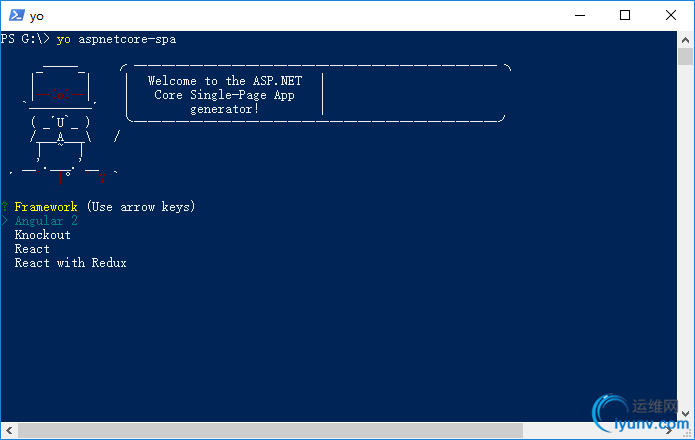Minimize the yo PowerShell window
Screen dimensions: 695x440
click(x=580, y=16)
